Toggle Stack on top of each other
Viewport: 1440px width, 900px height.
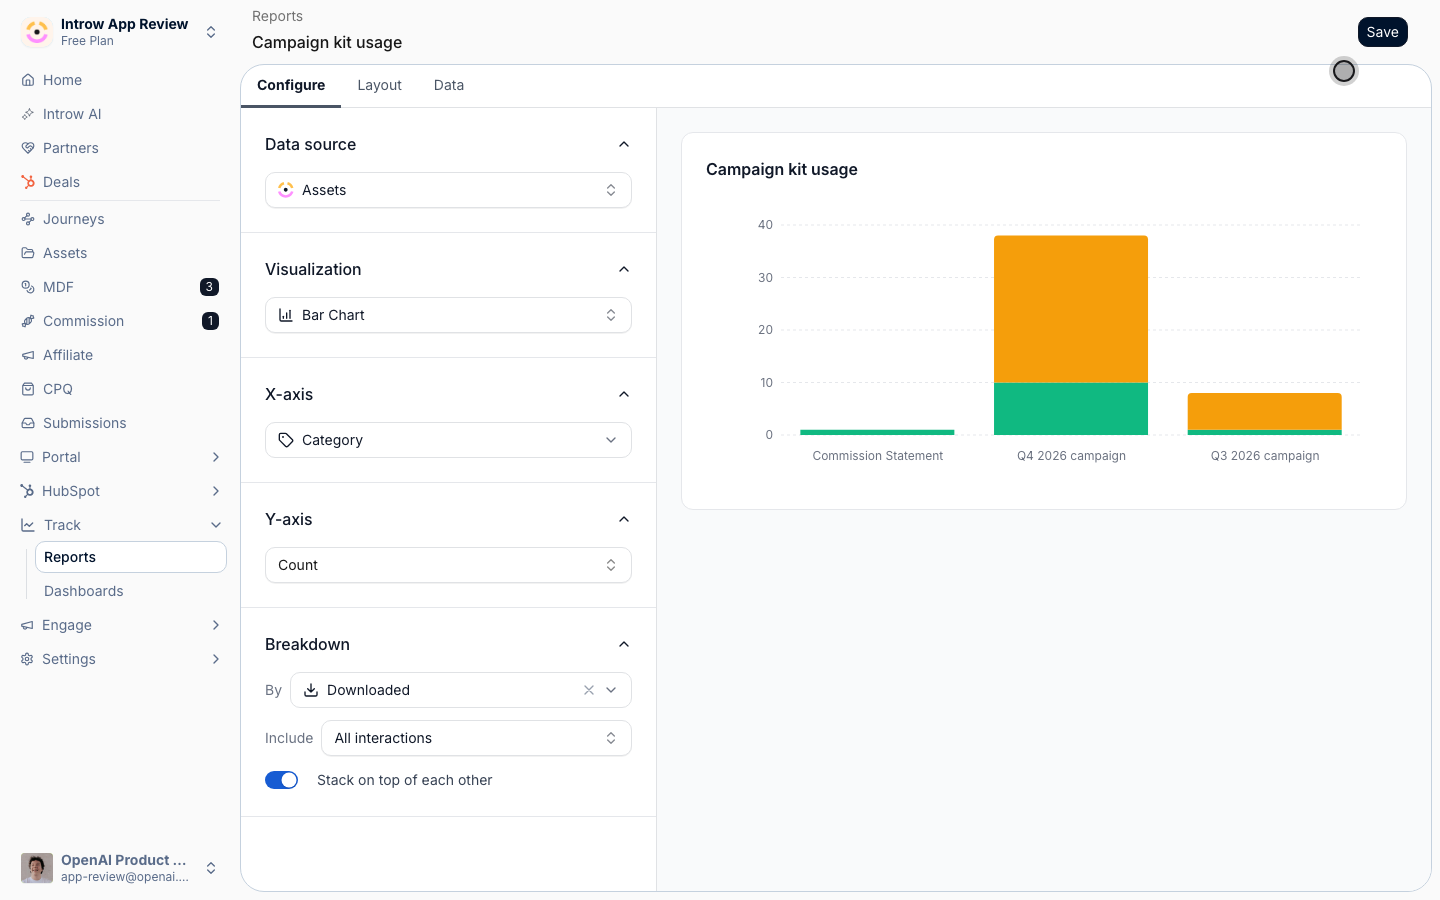coord(281,780)
